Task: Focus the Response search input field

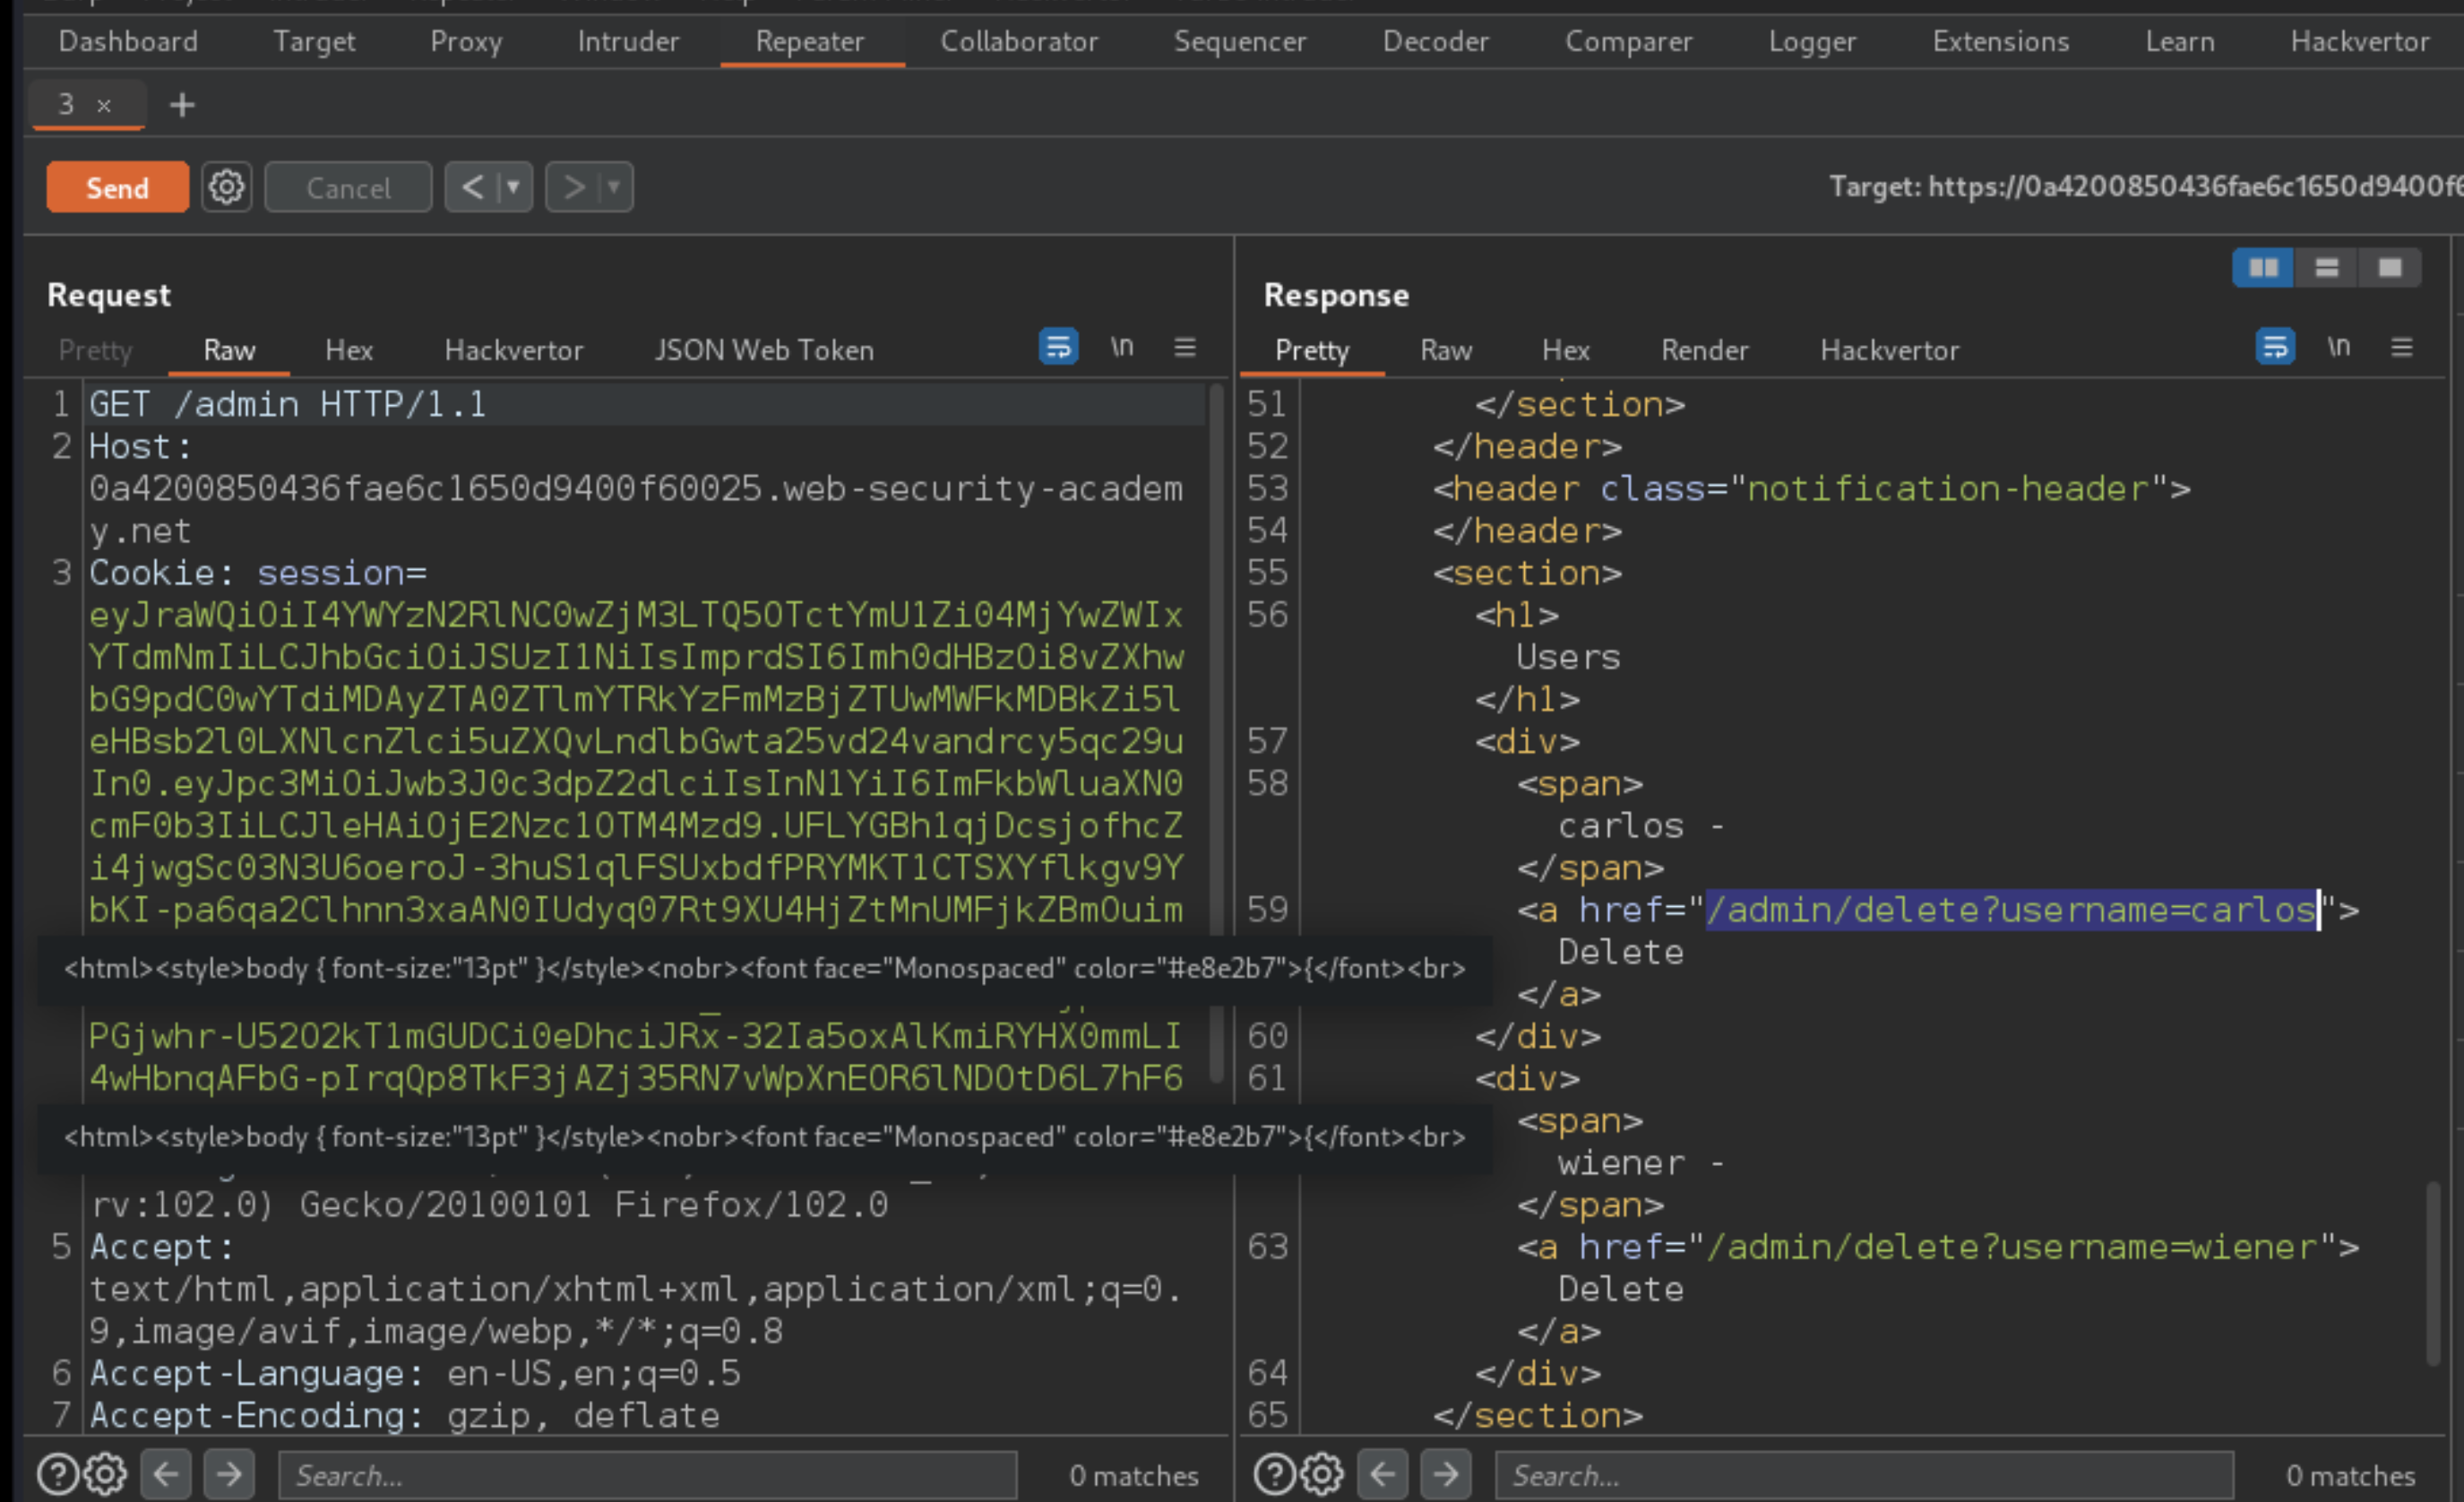Action: 1865,1475
